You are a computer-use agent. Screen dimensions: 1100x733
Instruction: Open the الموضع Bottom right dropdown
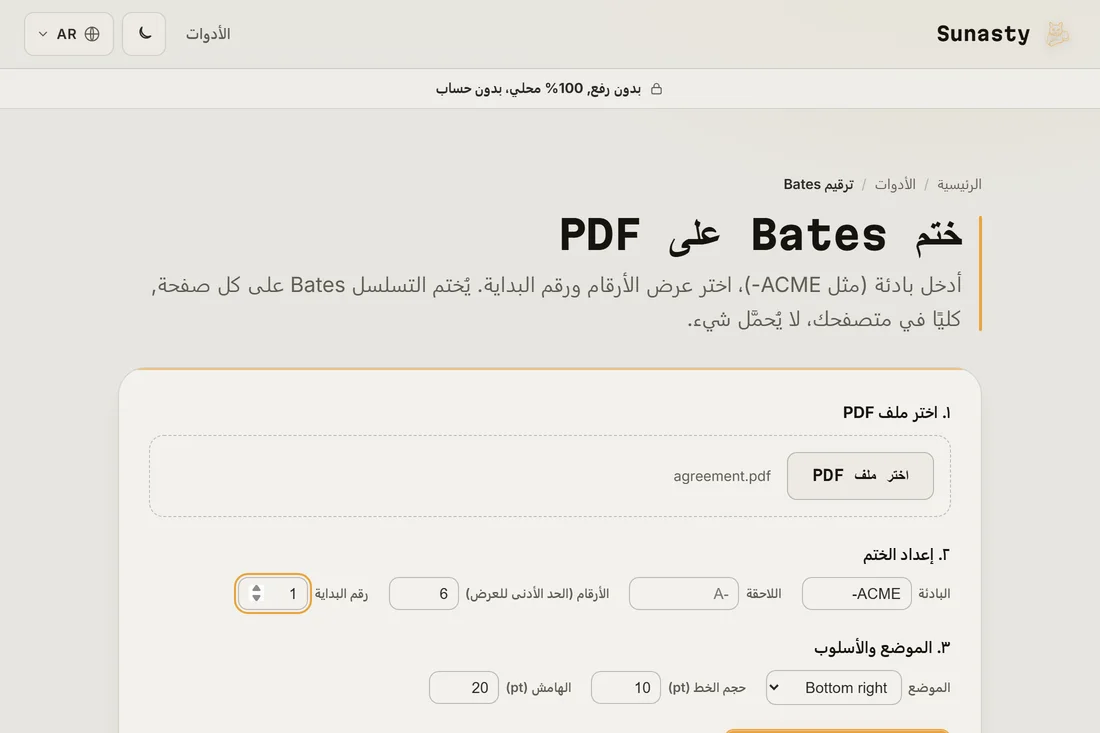(x=833, y=687)
